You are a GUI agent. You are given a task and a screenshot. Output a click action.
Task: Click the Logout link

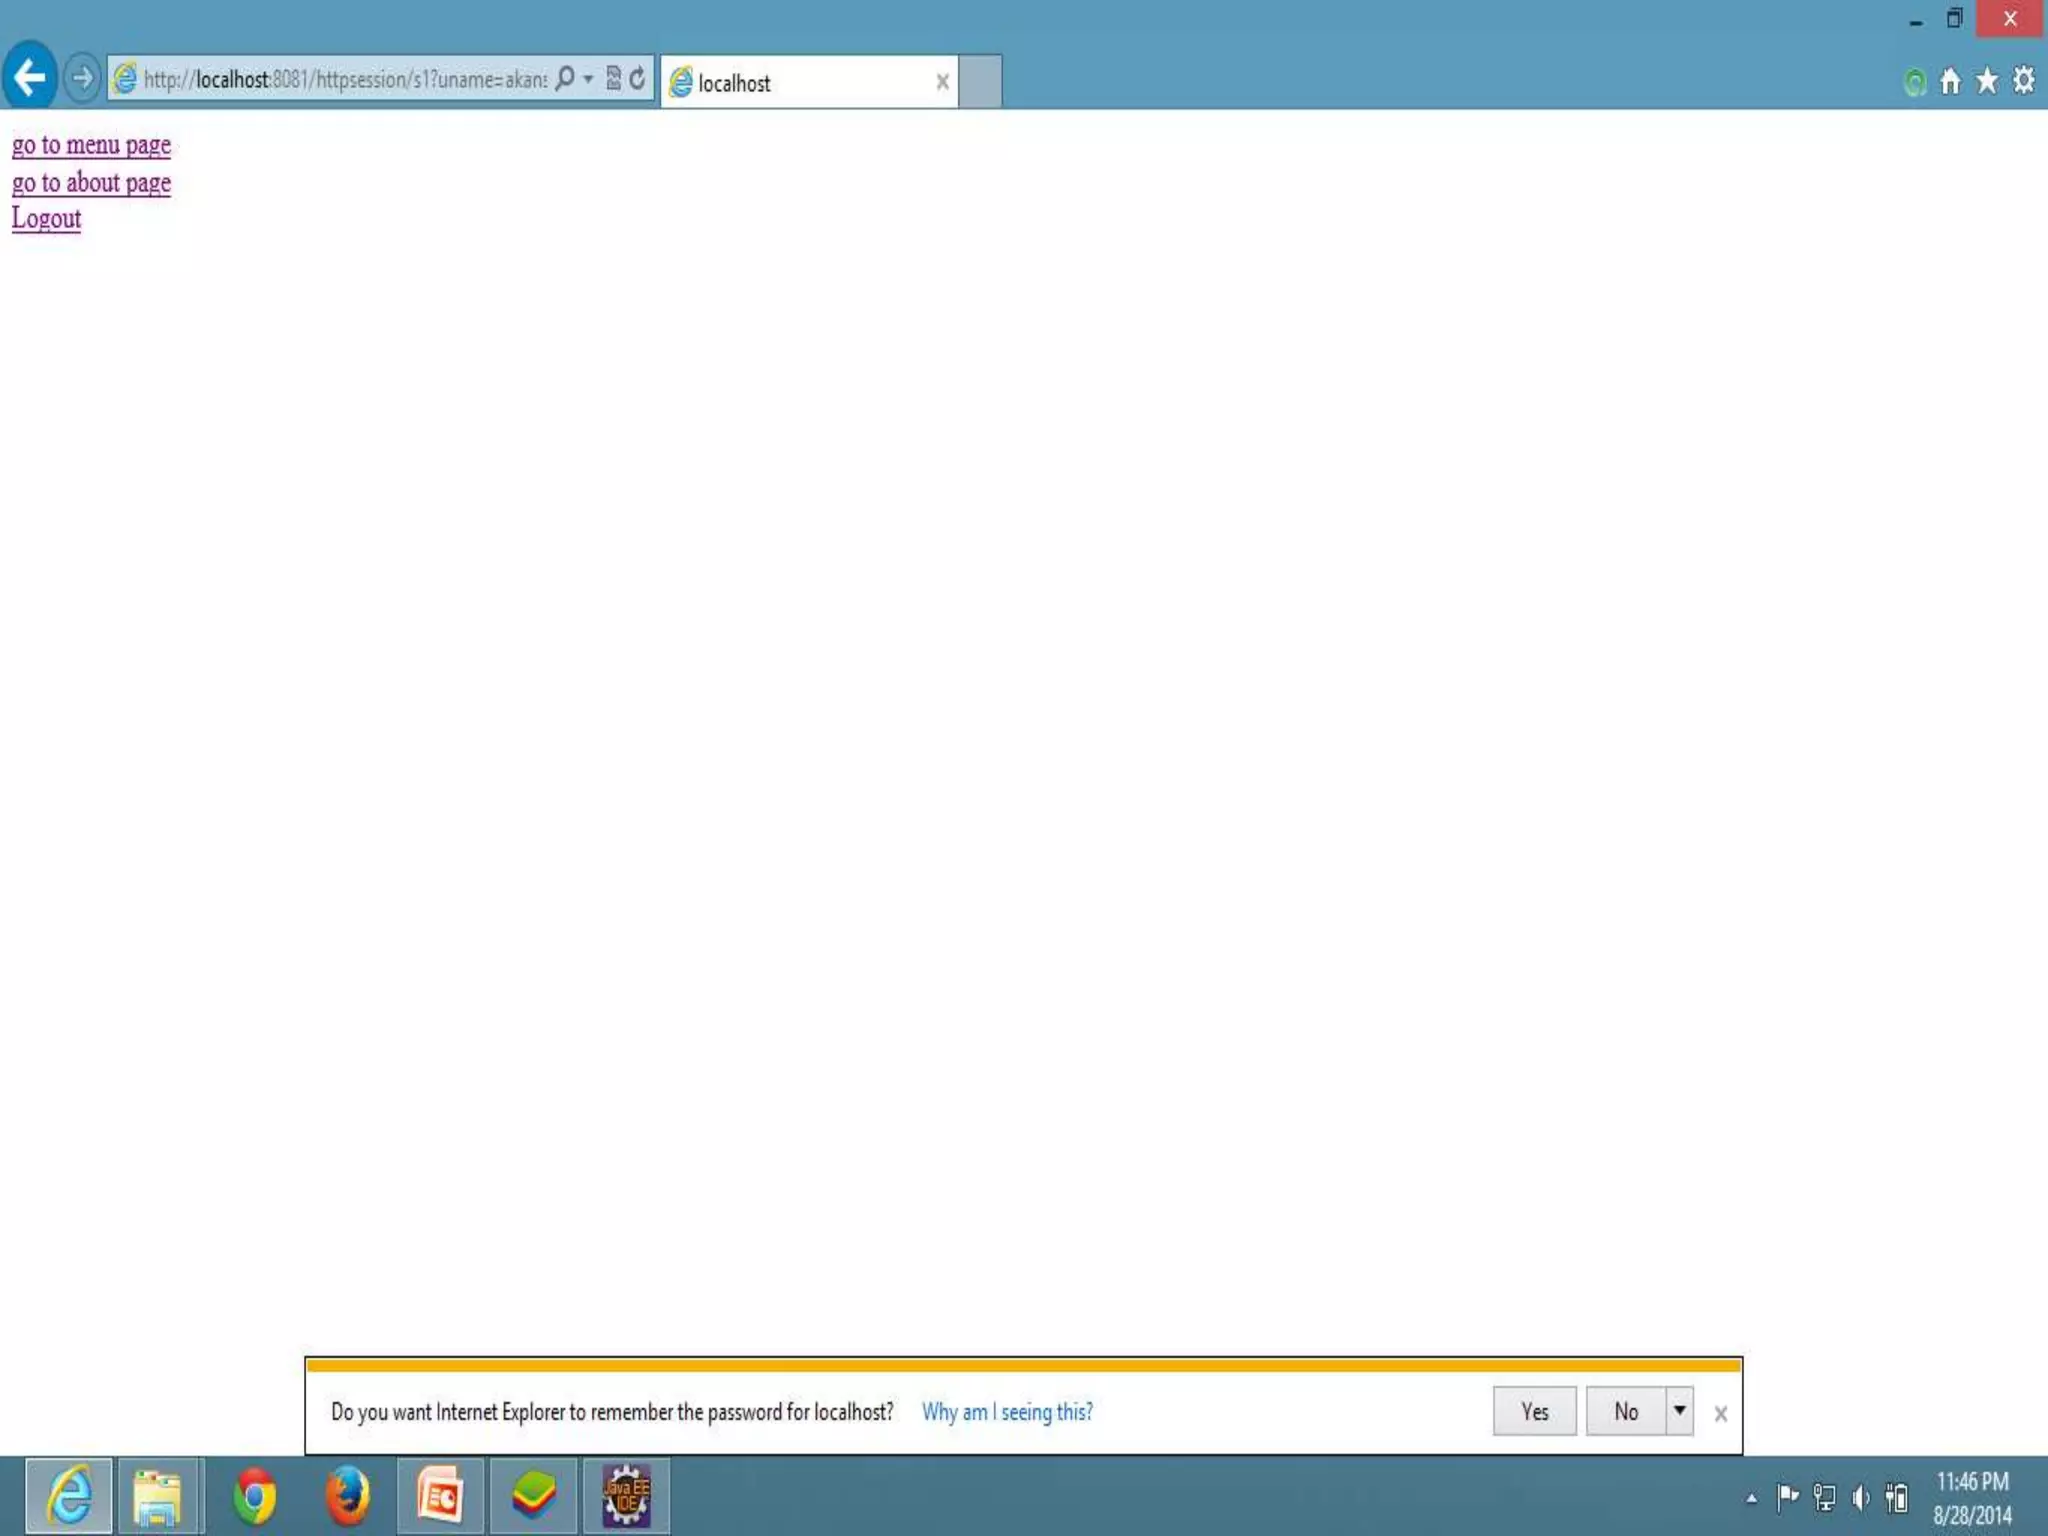pyautogui.click(x=46, y=219)
